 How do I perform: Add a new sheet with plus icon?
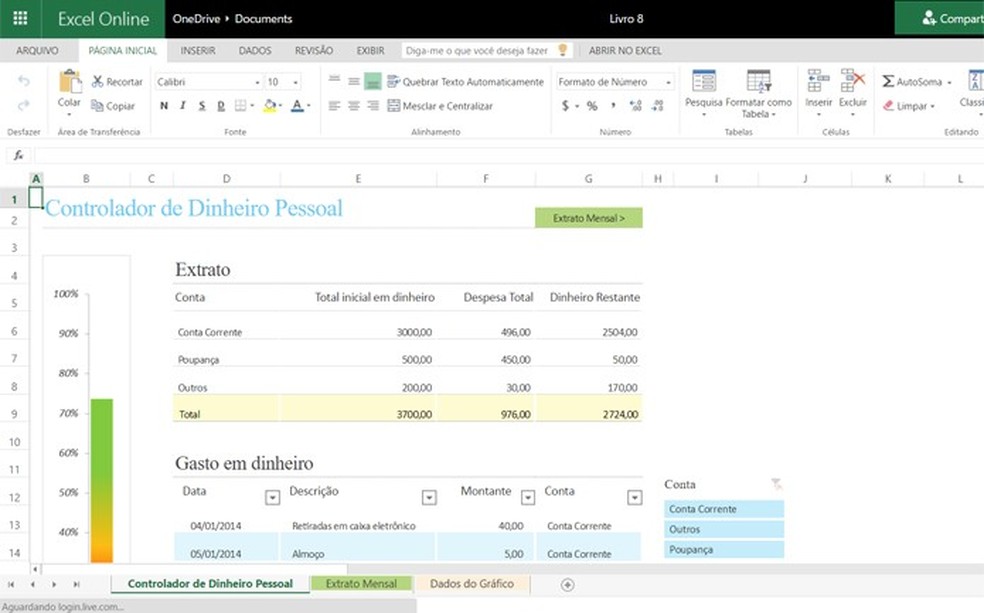568,584
